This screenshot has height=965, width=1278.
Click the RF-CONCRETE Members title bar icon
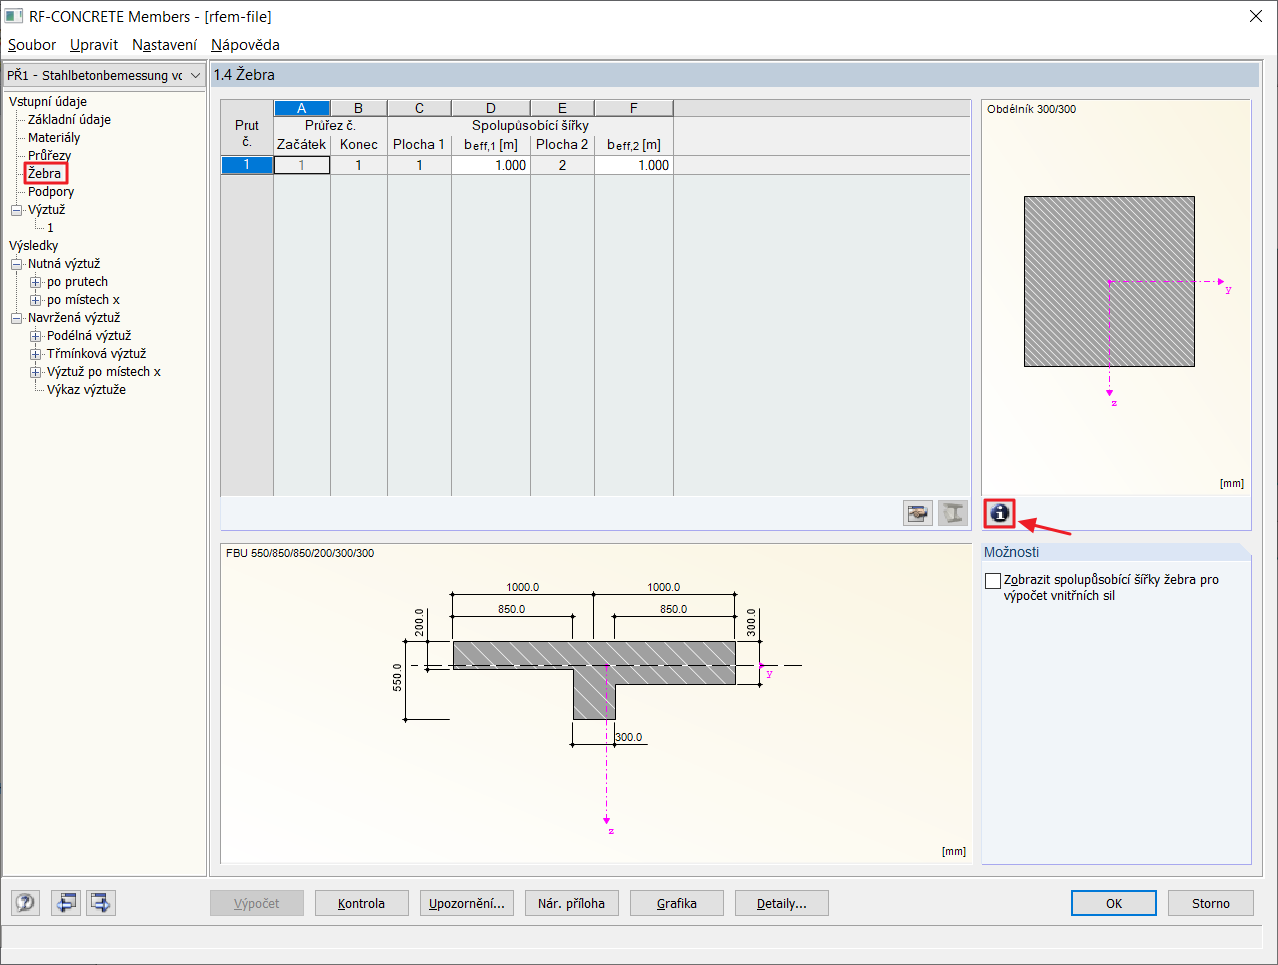[x=14, y=16]
